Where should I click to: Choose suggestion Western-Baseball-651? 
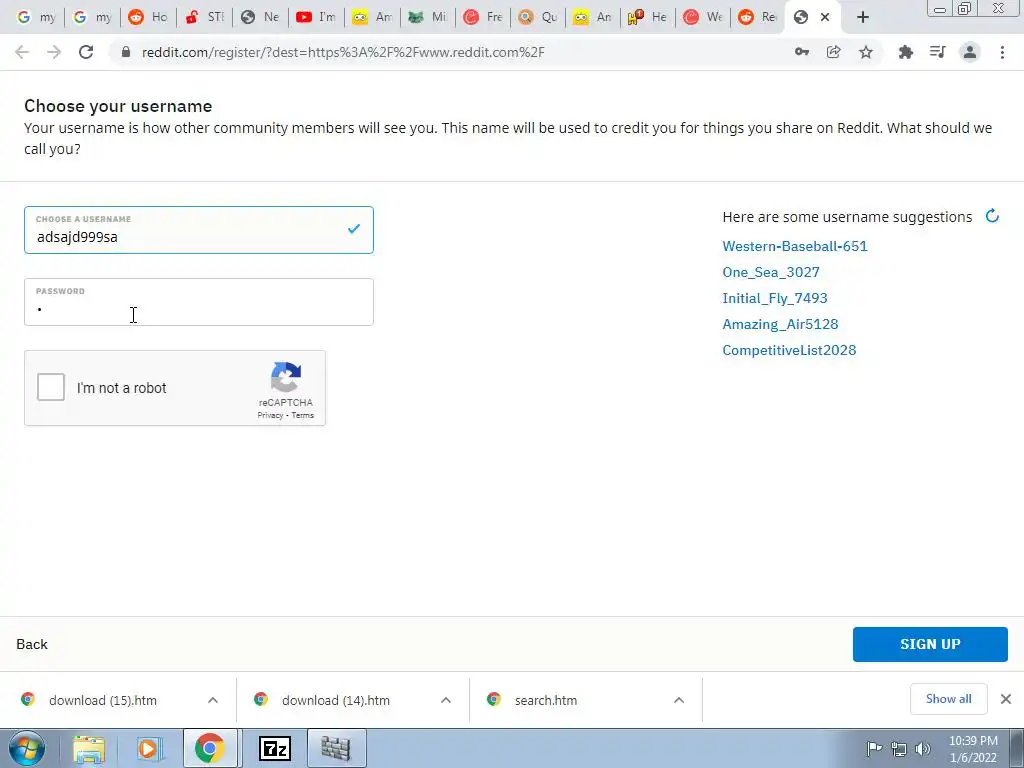[795, 246]
